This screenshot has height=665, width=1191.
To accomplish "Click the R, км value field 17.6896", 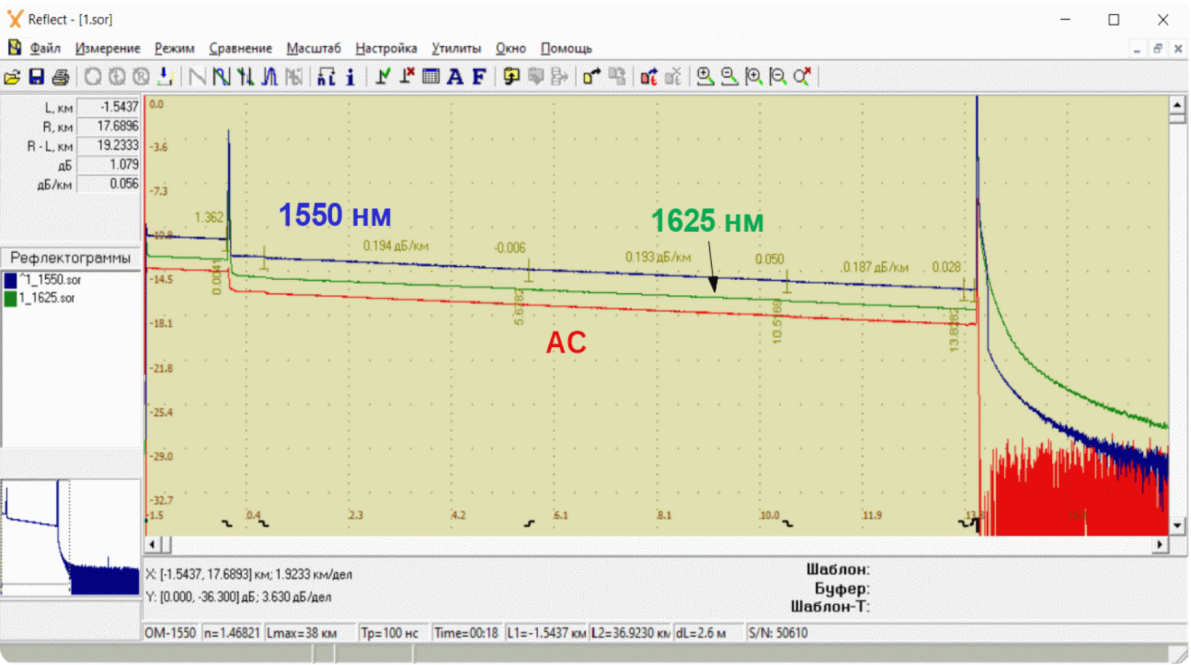I will (x=109, y=126).
